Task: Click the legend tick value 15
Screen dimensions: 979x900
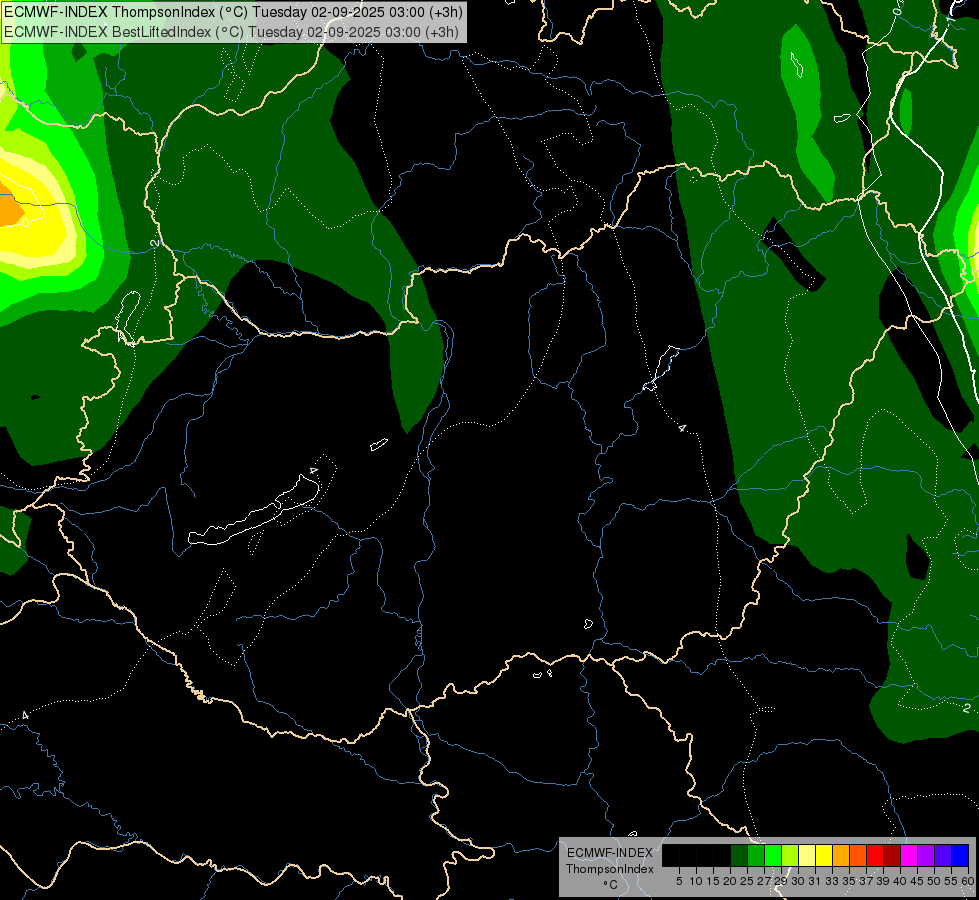Action: pos(713,881)
